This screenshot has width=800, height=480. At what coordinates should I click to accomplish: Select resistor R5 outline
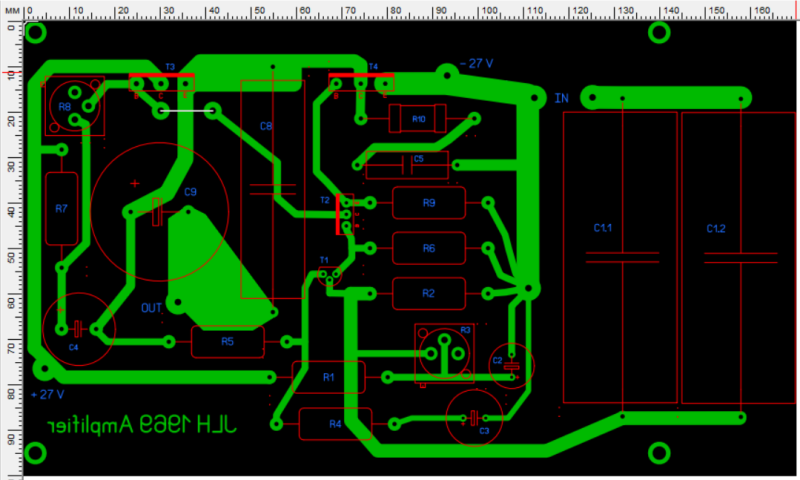click(228, 342)
